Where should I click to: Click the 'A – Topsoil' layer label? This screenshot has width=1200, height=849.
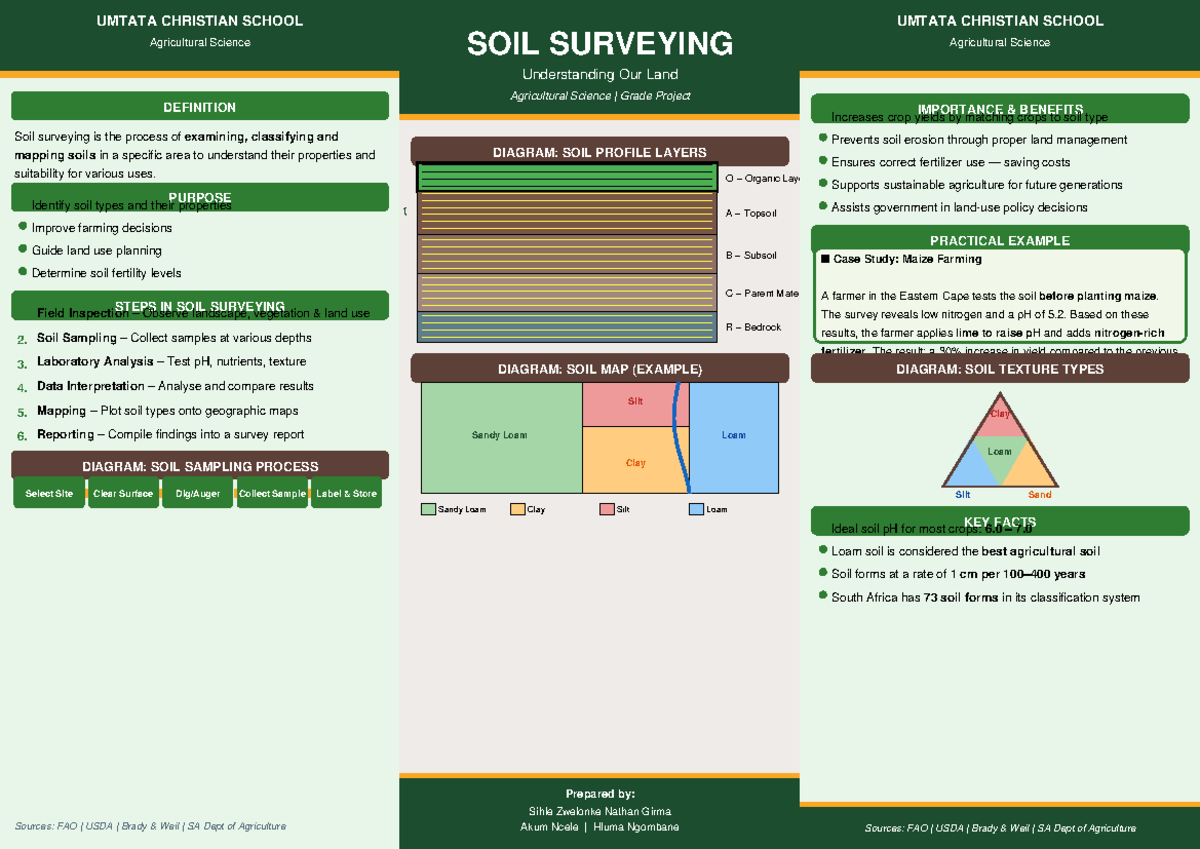[x=751, y=213]
